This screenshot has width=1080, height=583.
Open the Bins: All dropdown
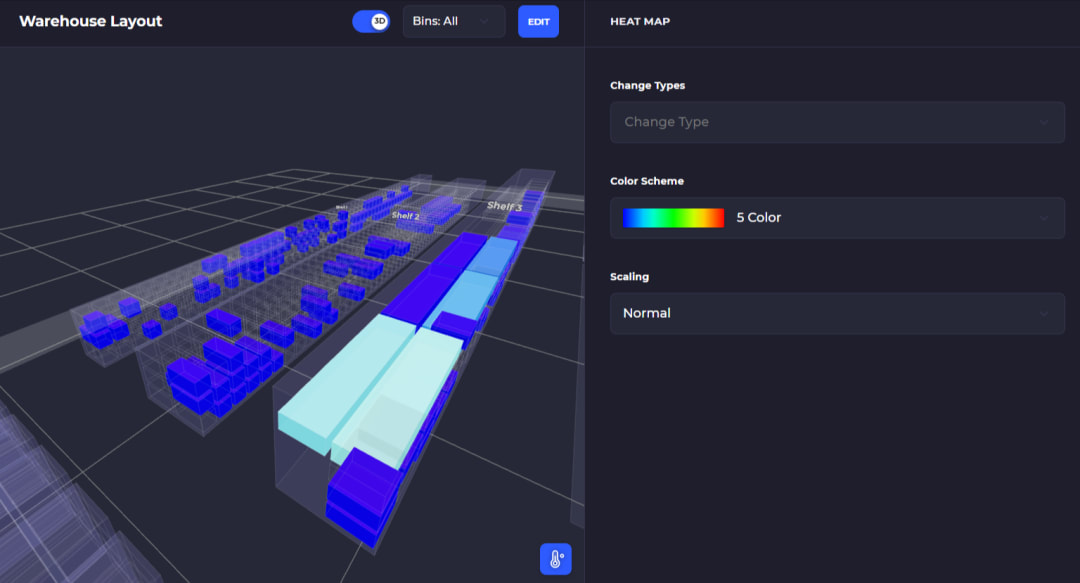[x=454, y=21]
